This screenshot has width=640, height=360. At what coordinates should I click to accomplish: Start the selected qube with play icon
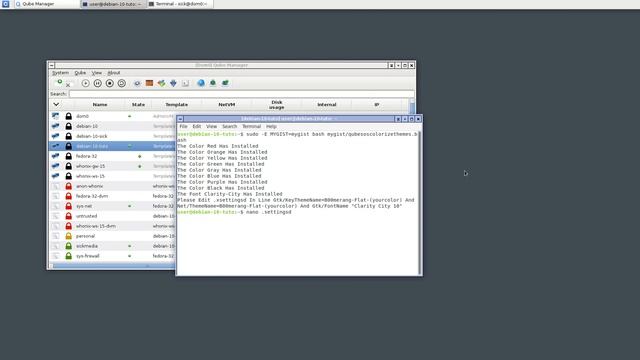pos(85,83)
